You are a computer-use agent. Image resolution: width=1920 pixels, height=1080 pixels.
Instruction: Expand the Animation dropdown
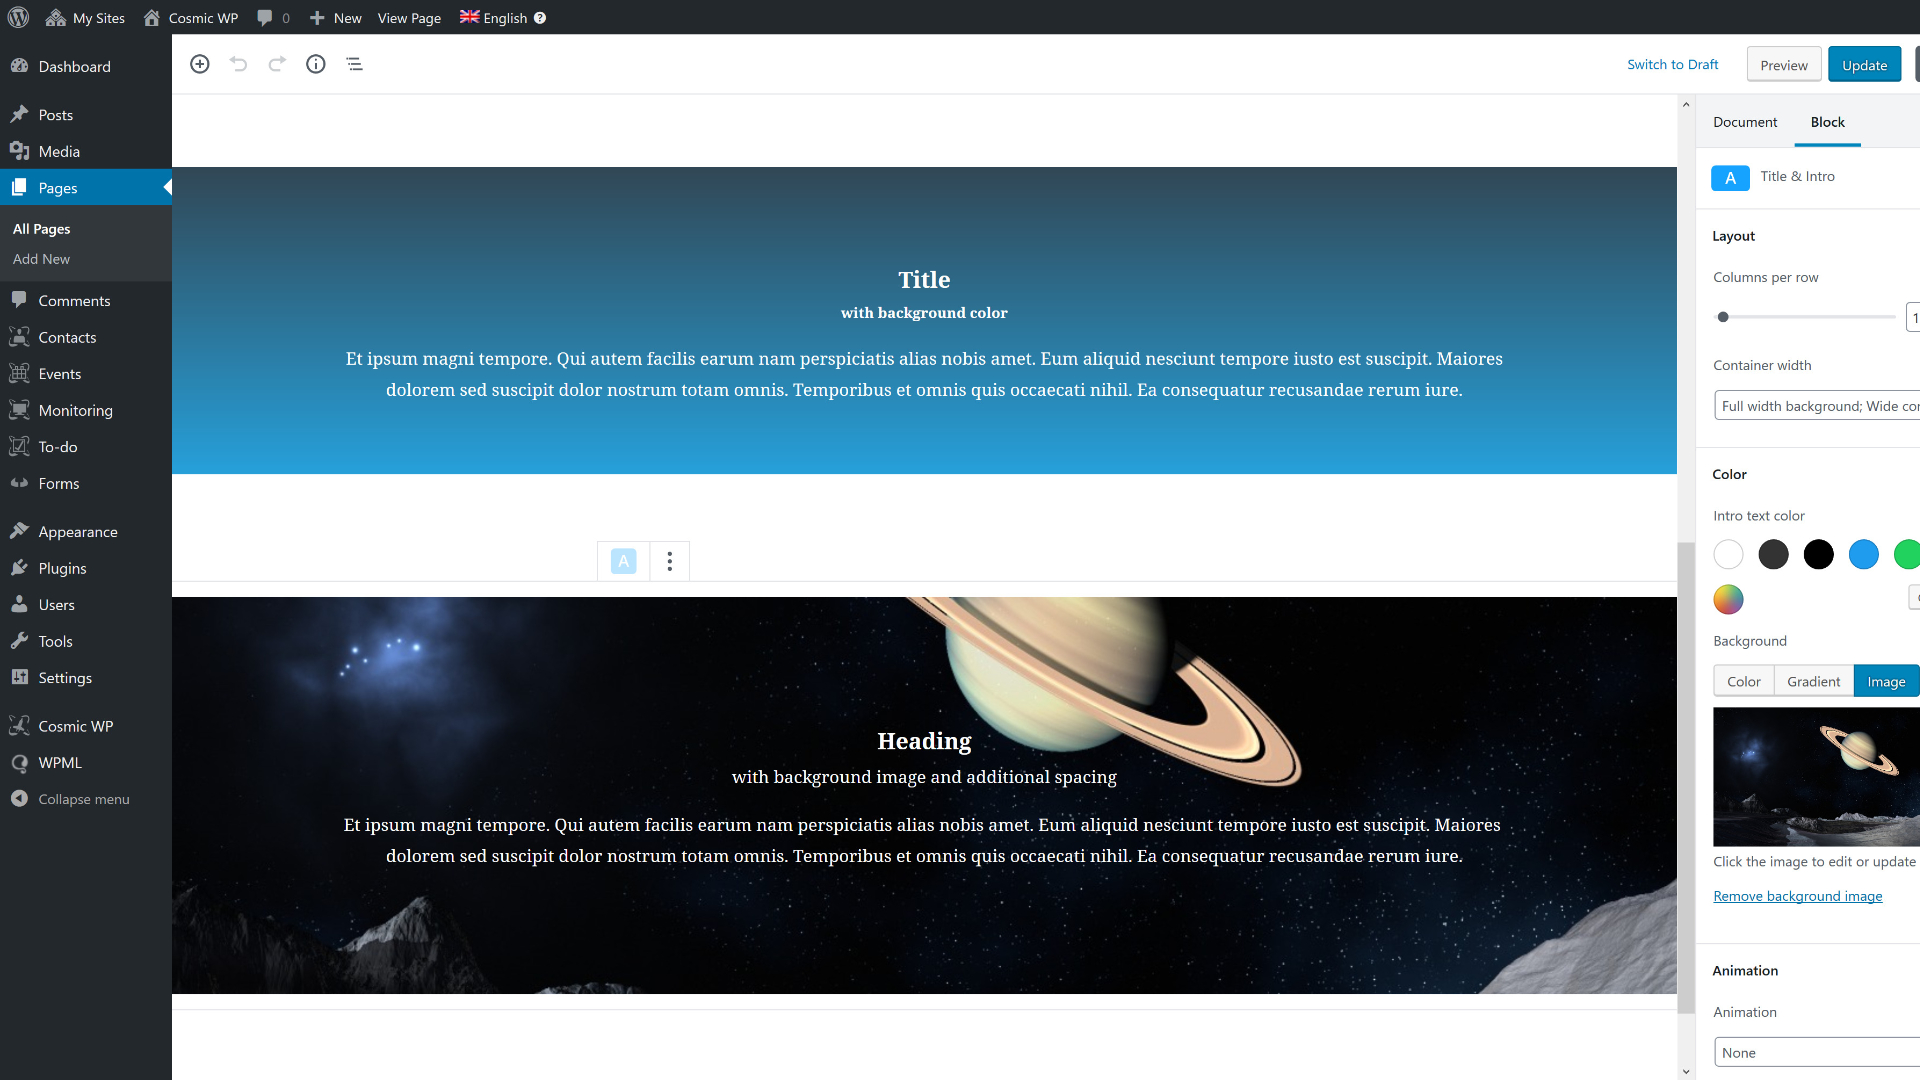tap(1816, 1051)
